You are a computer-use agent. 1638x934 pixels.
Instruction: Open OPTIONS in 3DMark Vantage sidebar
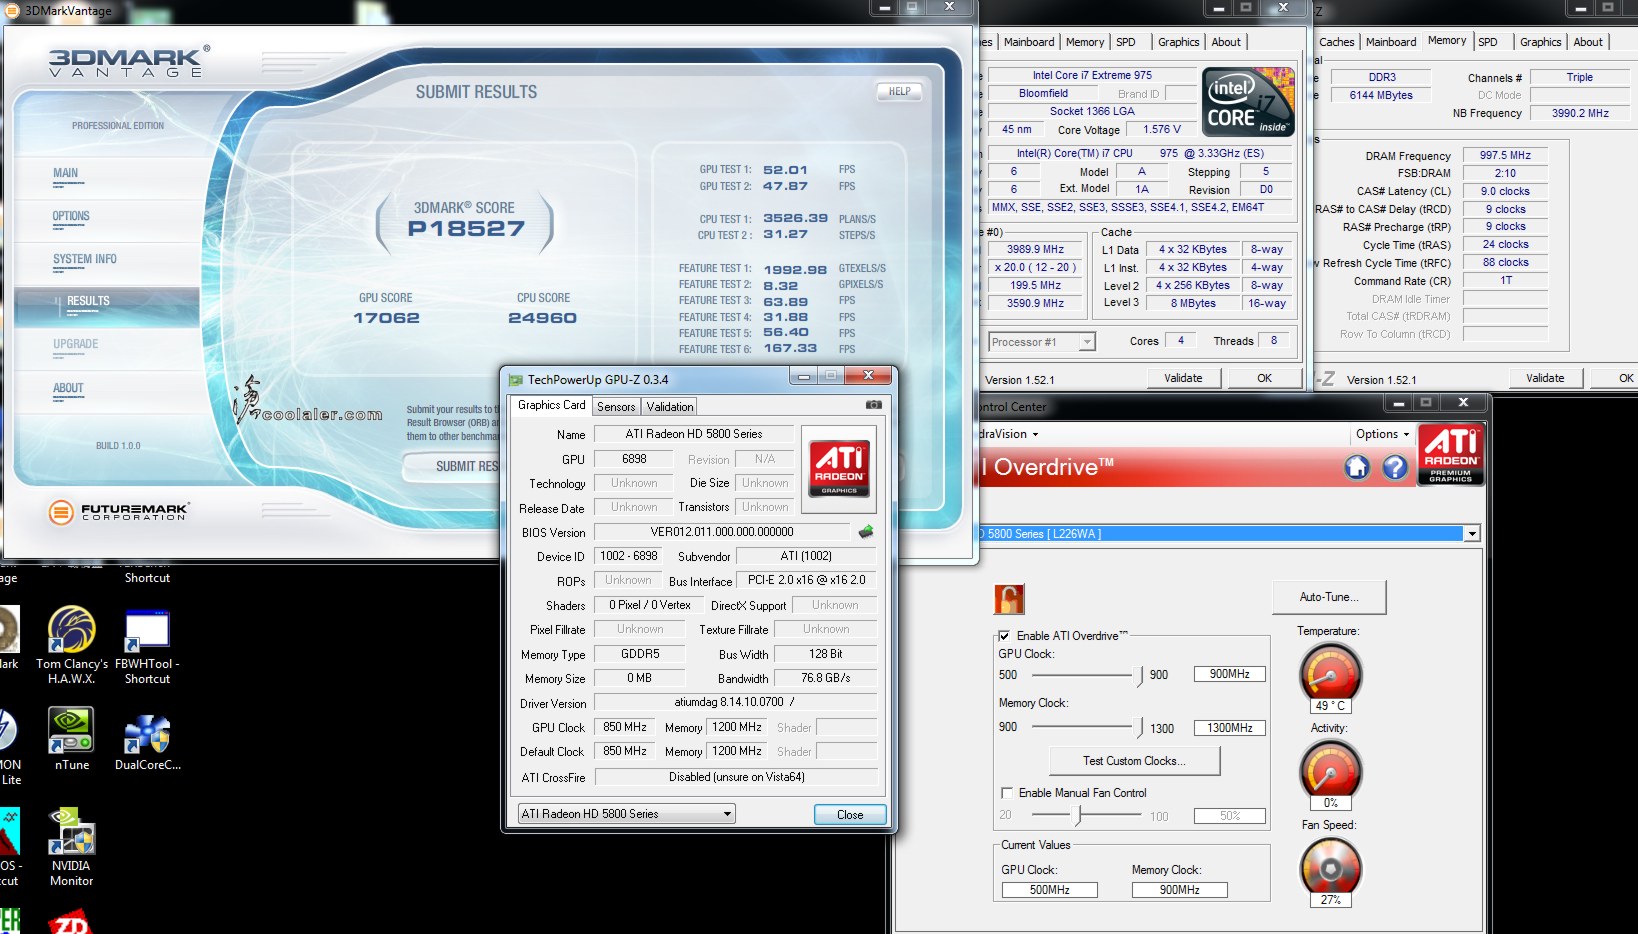(x=71, y=216)
